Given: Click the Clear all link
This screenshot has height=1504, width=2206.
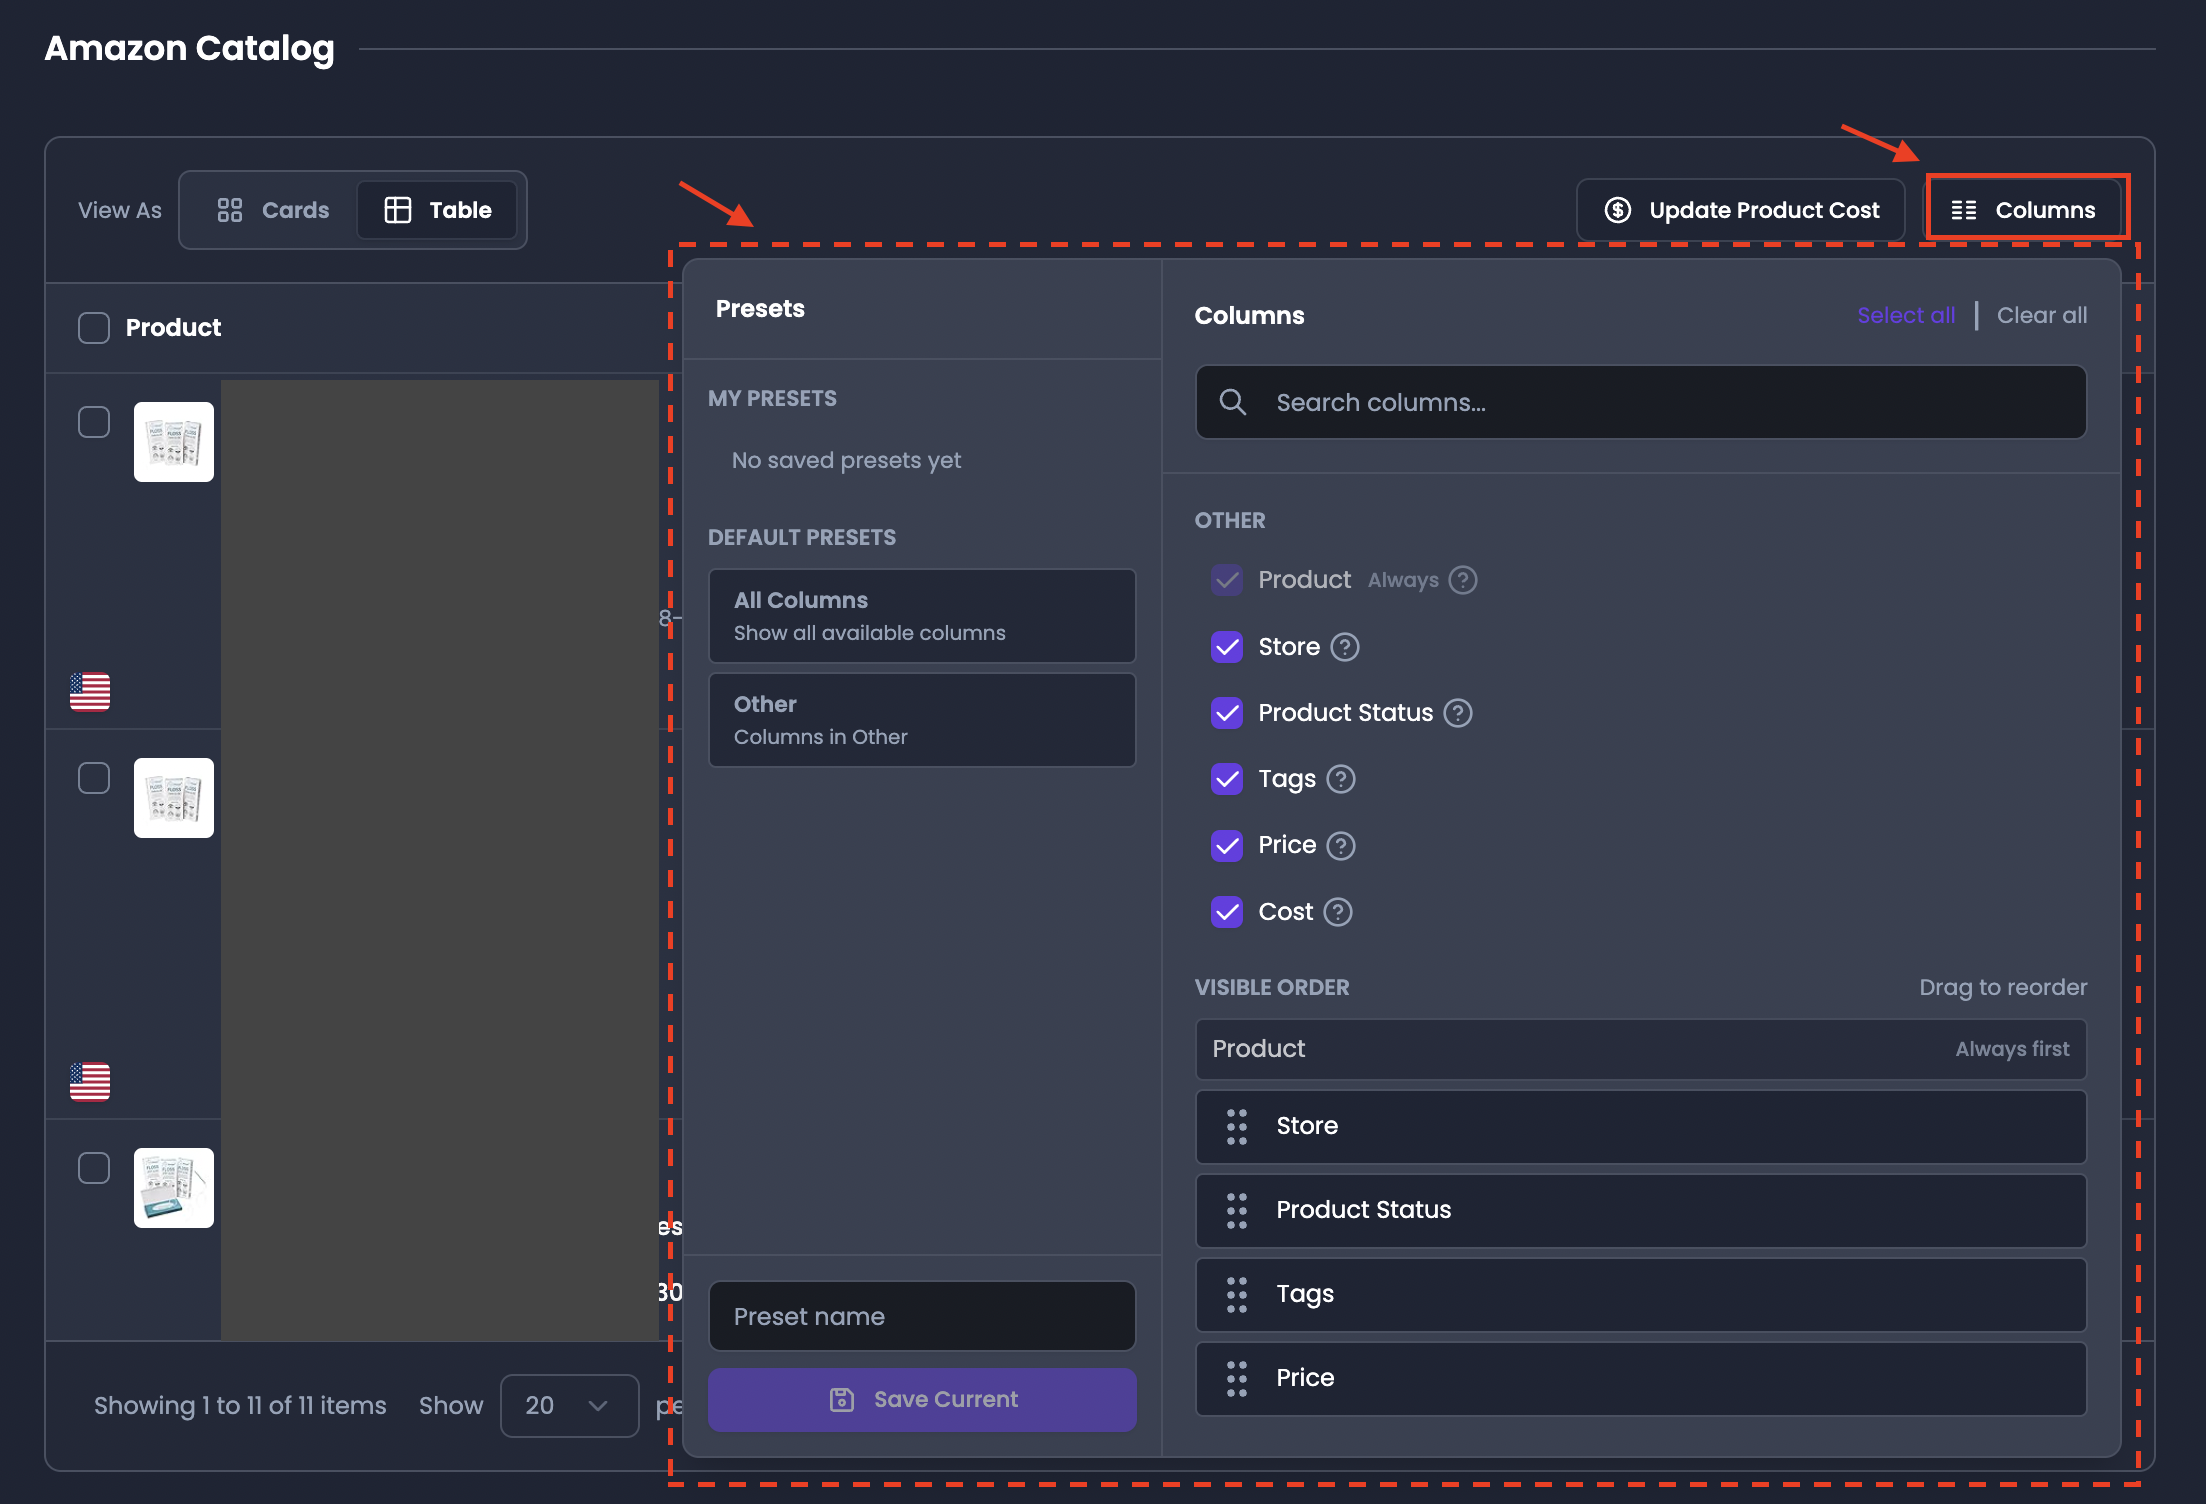Looking at the screenshot, I should 2042,315.
